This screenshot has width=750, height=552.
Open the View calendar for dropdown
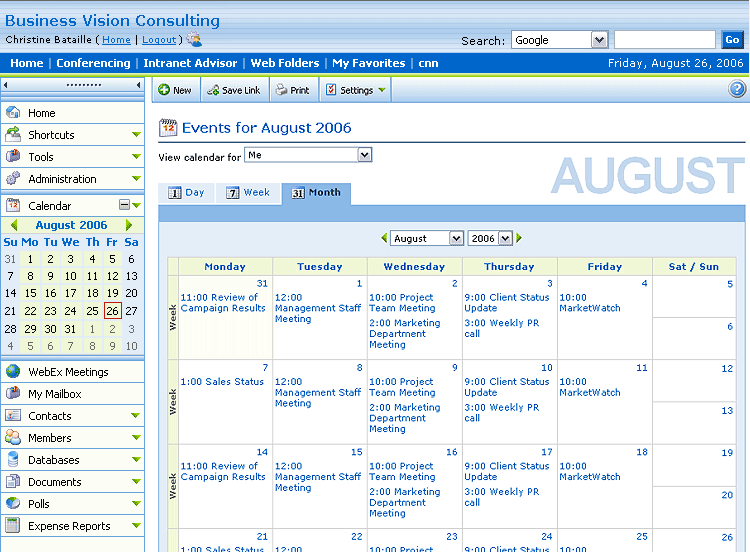pos(364,155)
